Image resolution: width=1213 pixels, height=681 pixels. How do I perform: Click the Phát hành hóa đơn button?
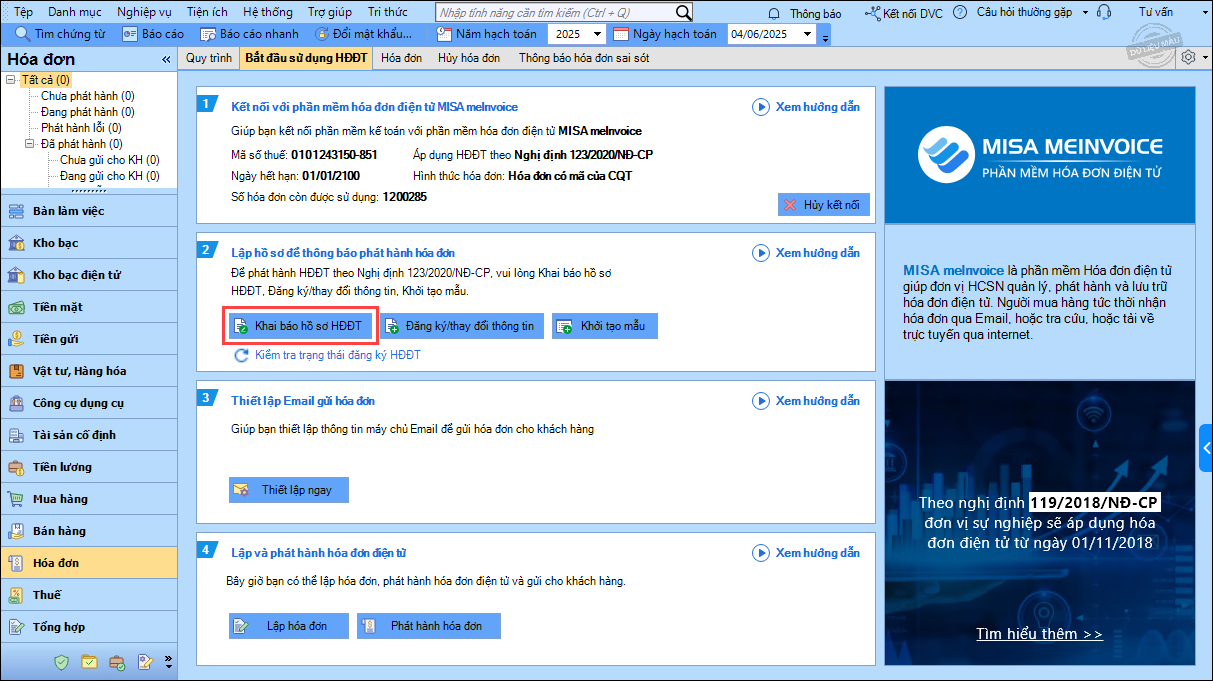(428, 626)
